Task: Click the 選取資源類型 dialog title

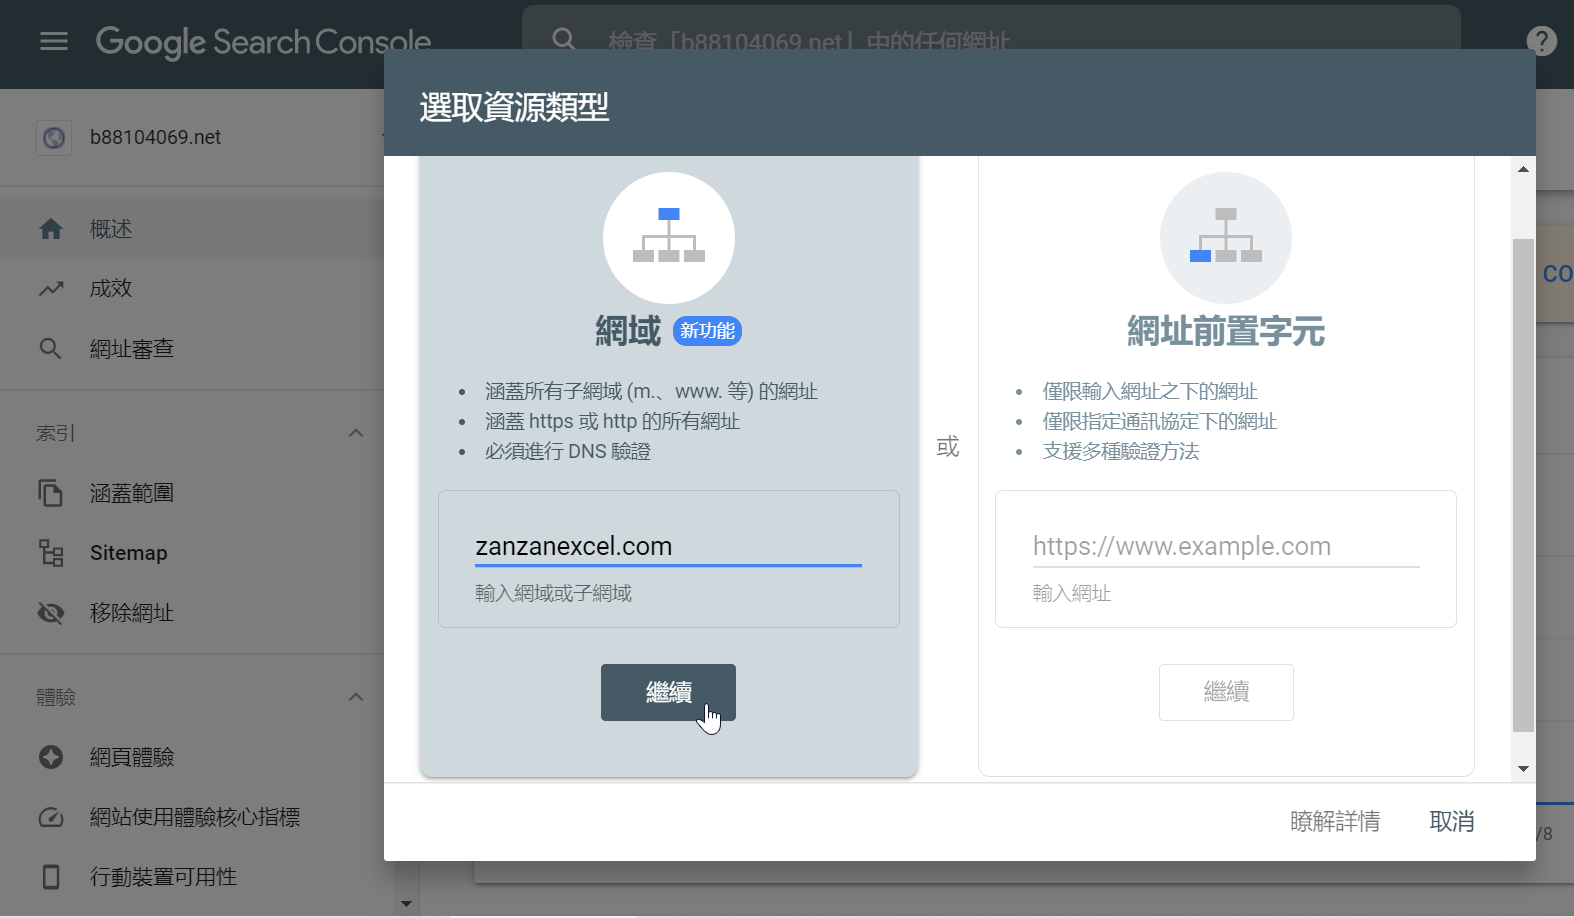Action: pos(514,107)
